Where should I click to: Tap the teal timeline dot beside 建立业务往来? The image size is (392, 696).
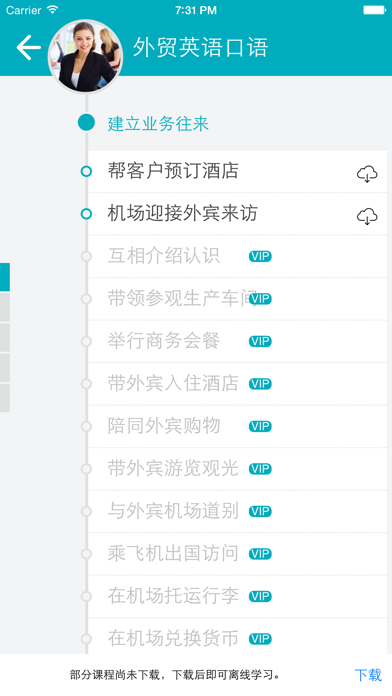pyautogui.click(x=86, y=123)
